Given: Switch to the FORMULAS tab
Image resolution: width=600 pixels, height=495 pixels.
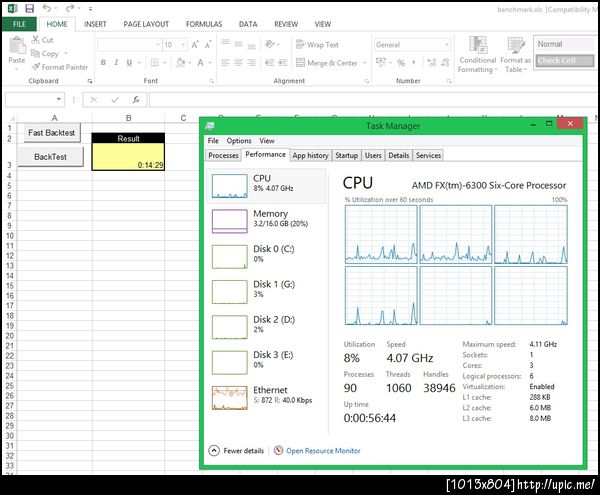Looking at the screenshot, I should (204, 24).
